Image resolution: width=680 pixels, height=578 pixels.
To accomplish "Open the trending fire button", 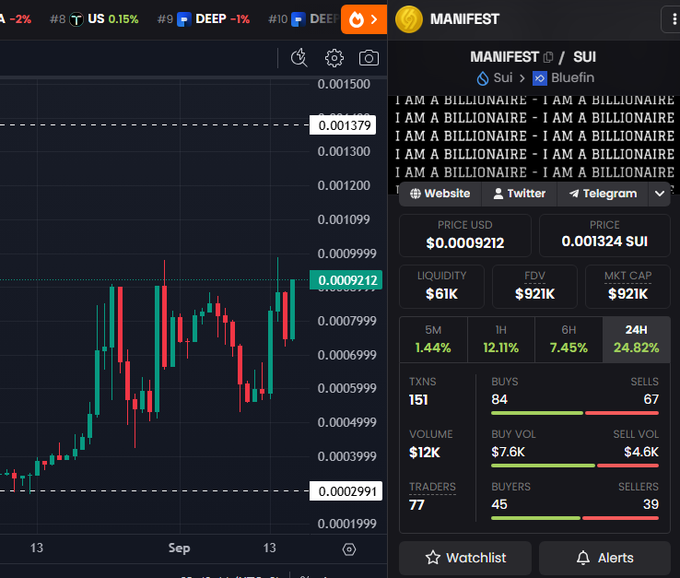I will coord(363,19).
